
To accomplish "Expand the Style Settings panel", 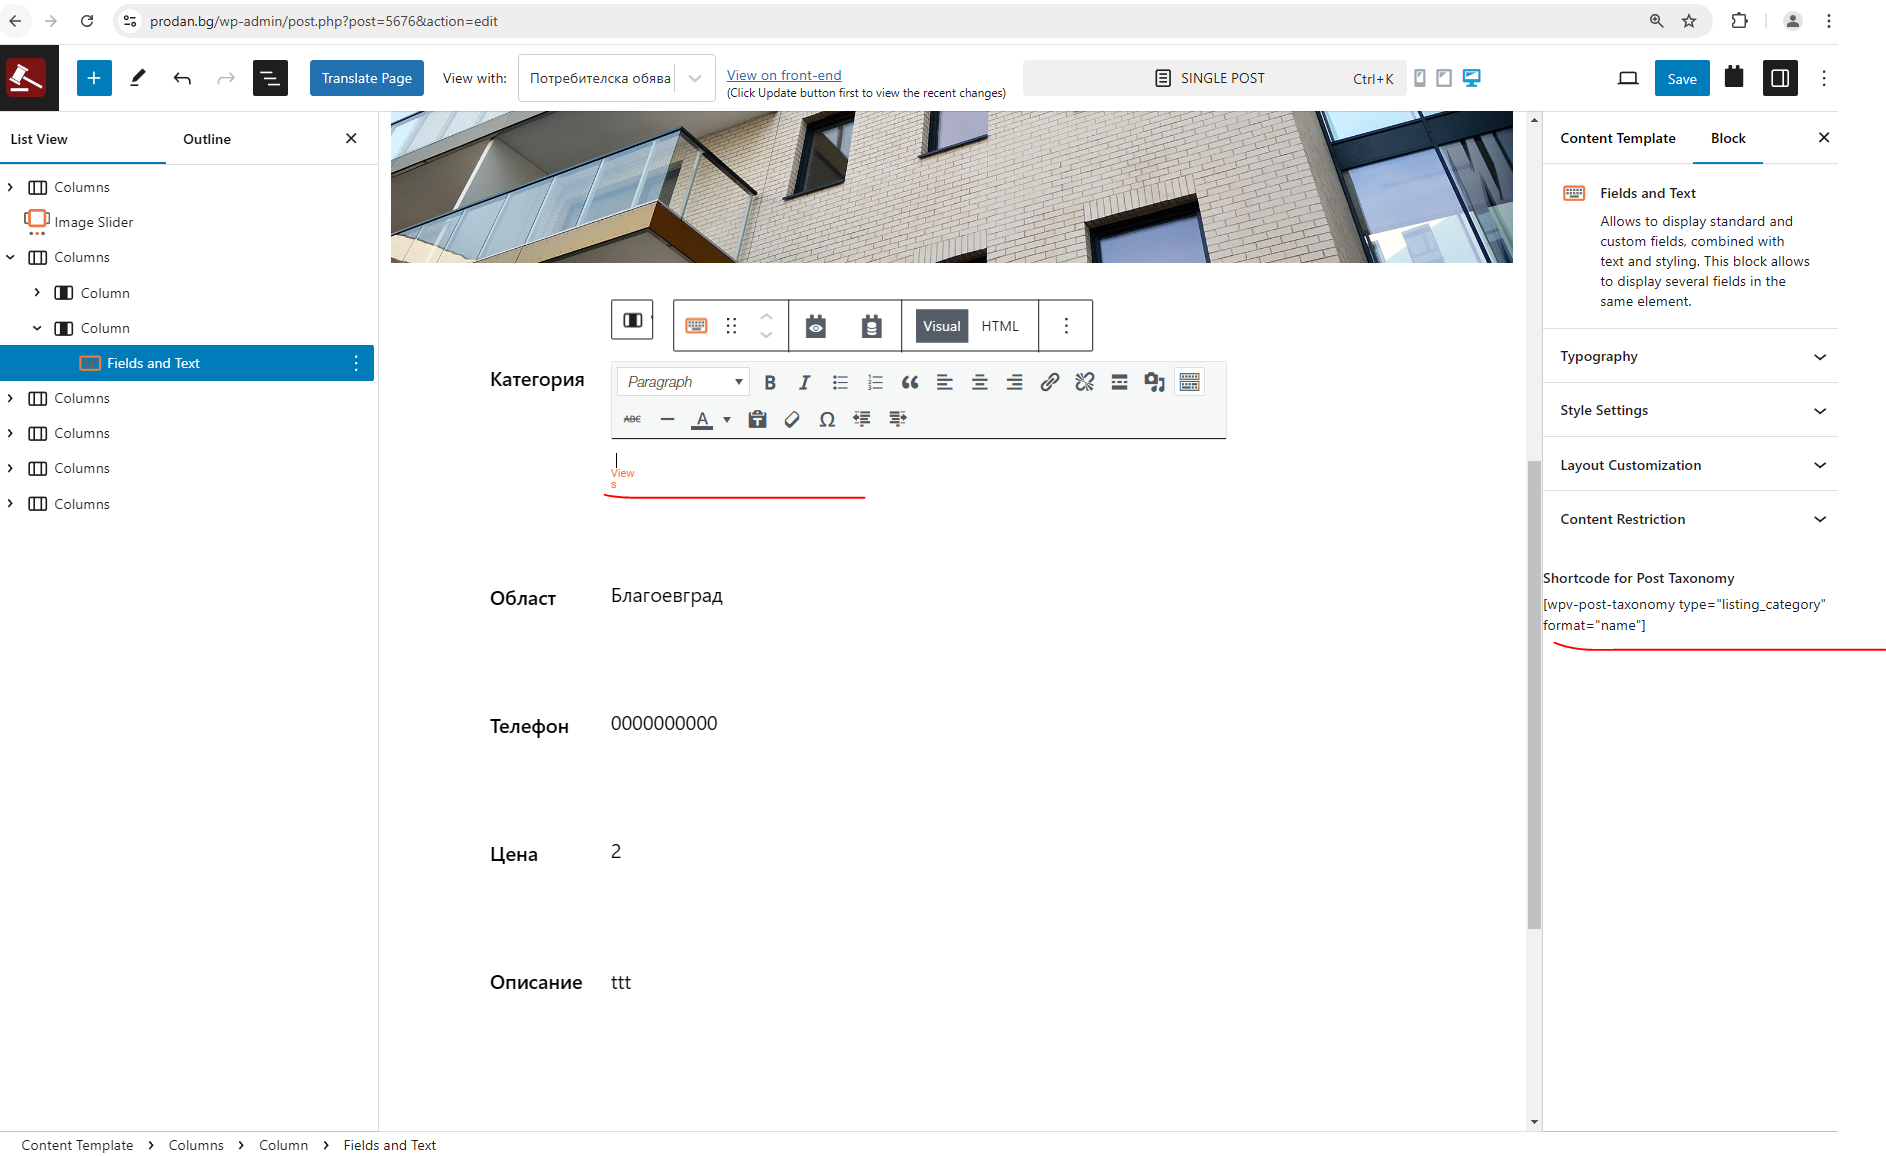I will [x=1690, y=410].
